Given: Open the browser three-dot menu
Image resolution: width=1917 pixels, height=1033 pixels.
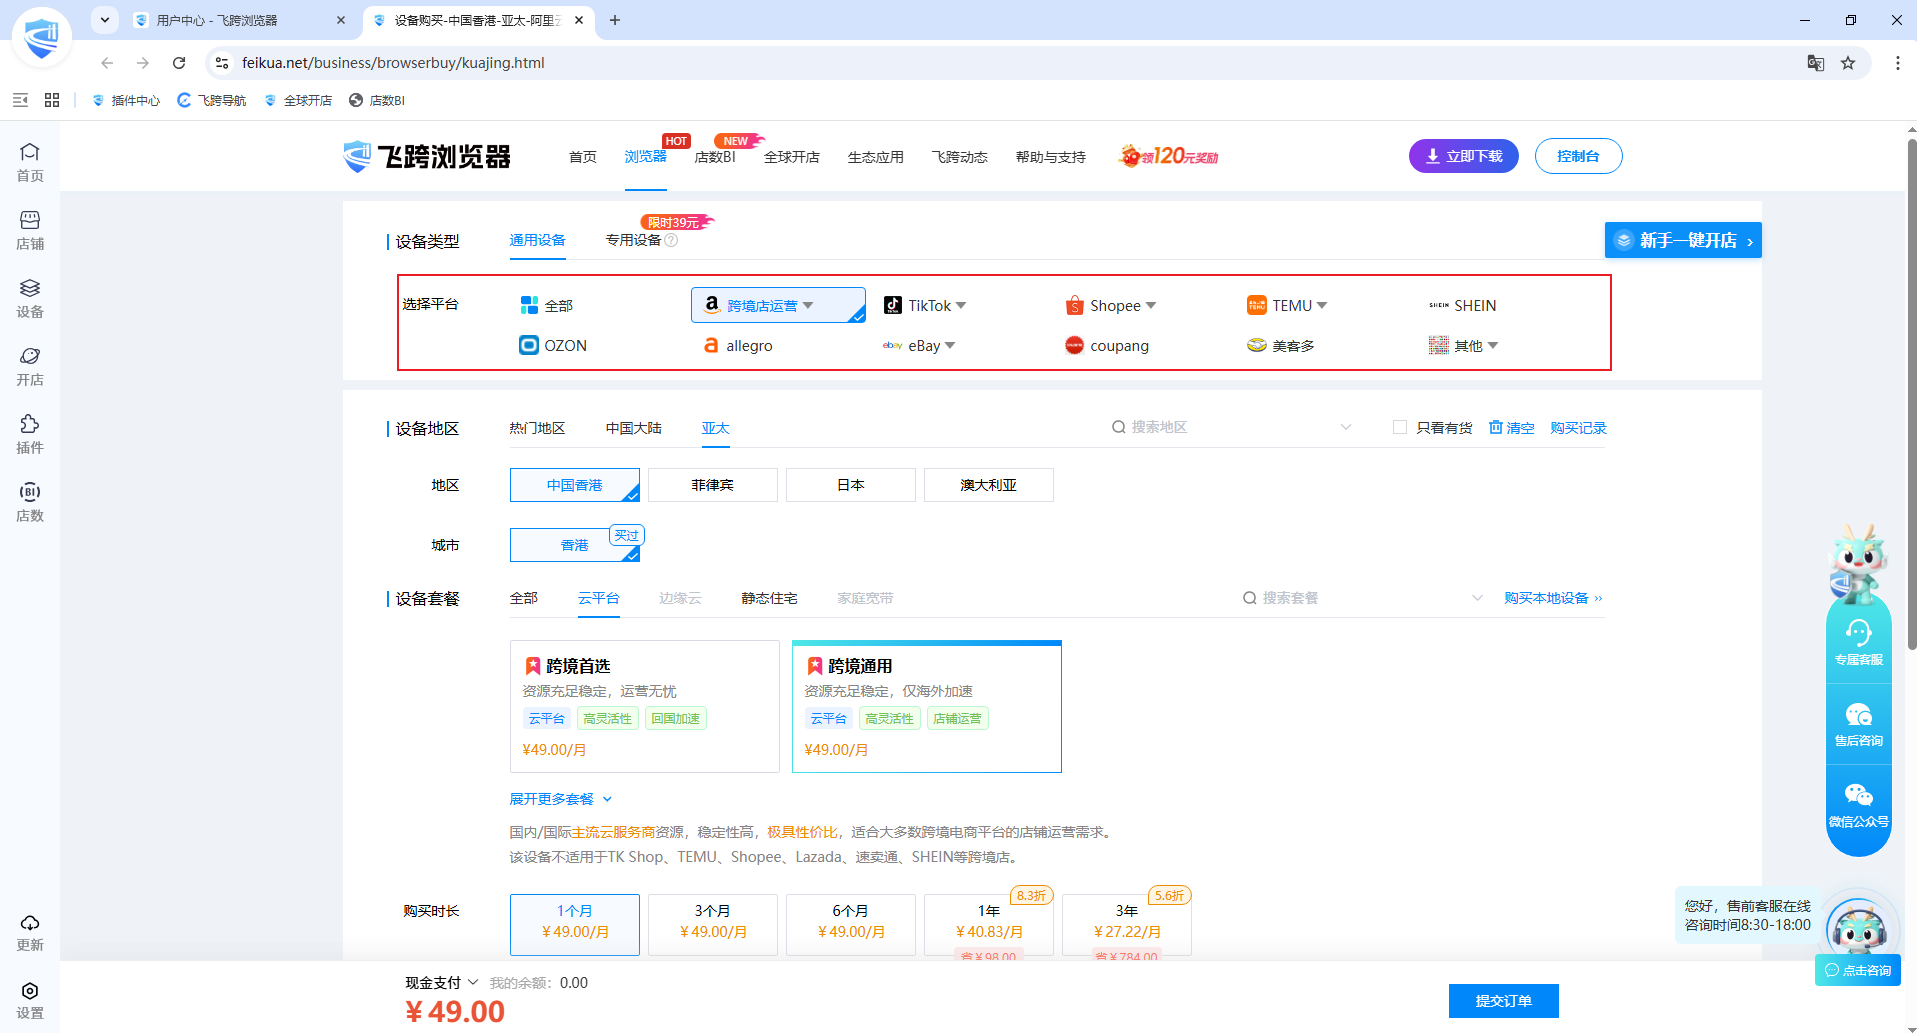Looking at the screenshot, I should pyautogui.click(x=1897, y=63).
